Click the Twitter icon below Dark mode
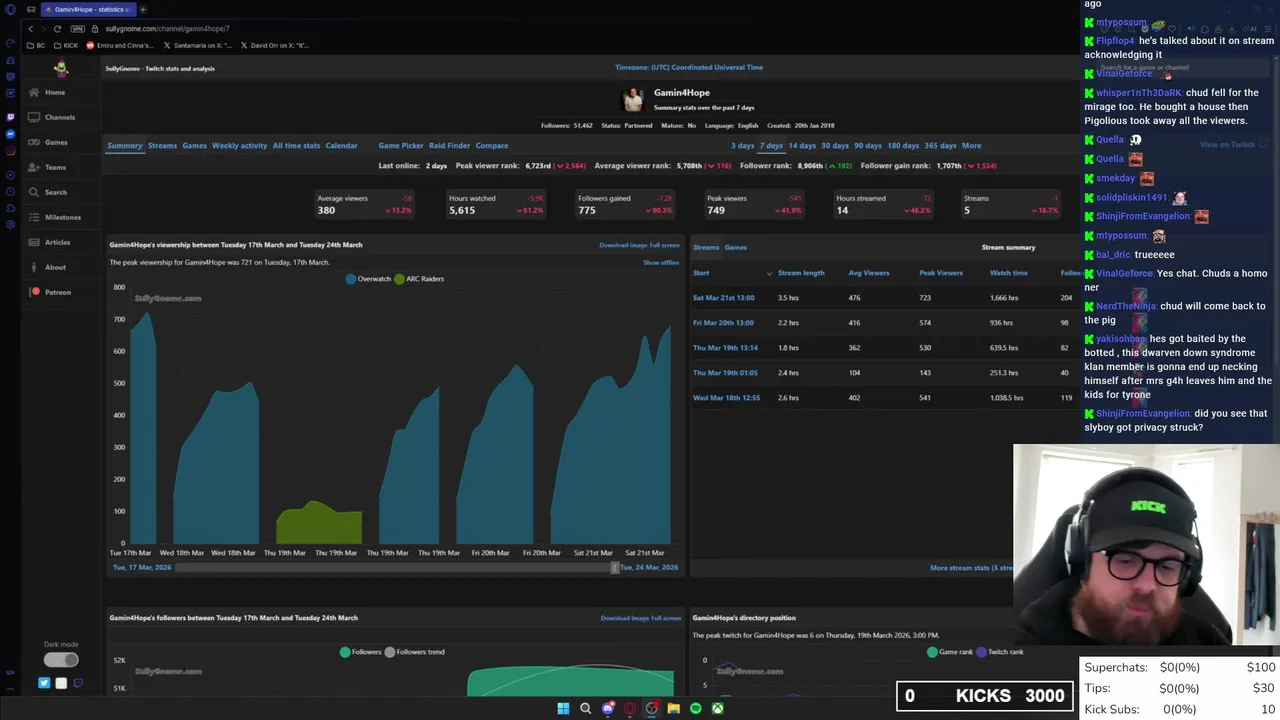 tap(44, 683)
